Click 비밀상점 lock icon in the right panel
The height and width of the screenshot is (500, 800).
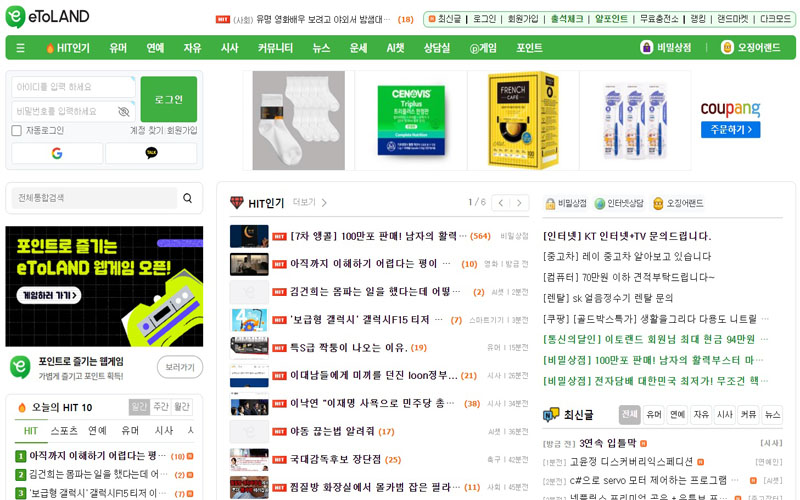(x=550, y=204)
